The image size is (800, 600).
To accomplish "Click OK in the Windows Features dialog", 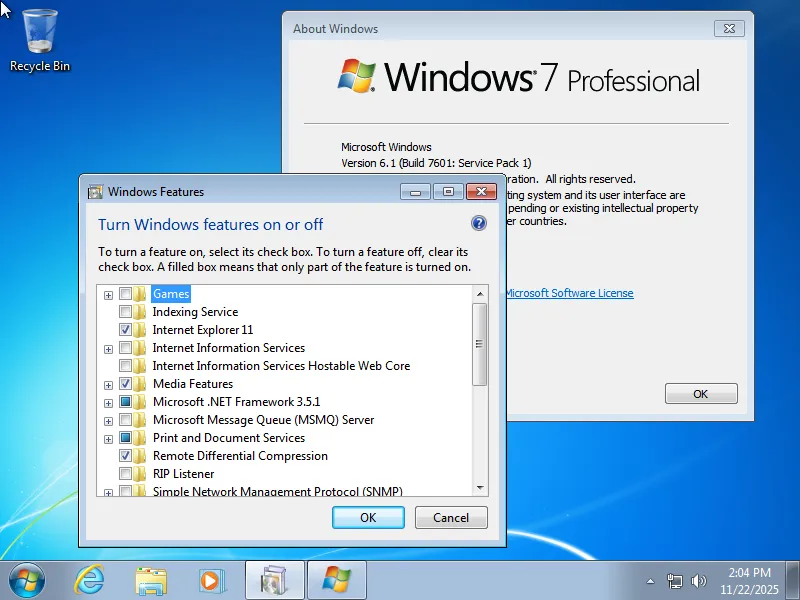I will pos(368,517).
